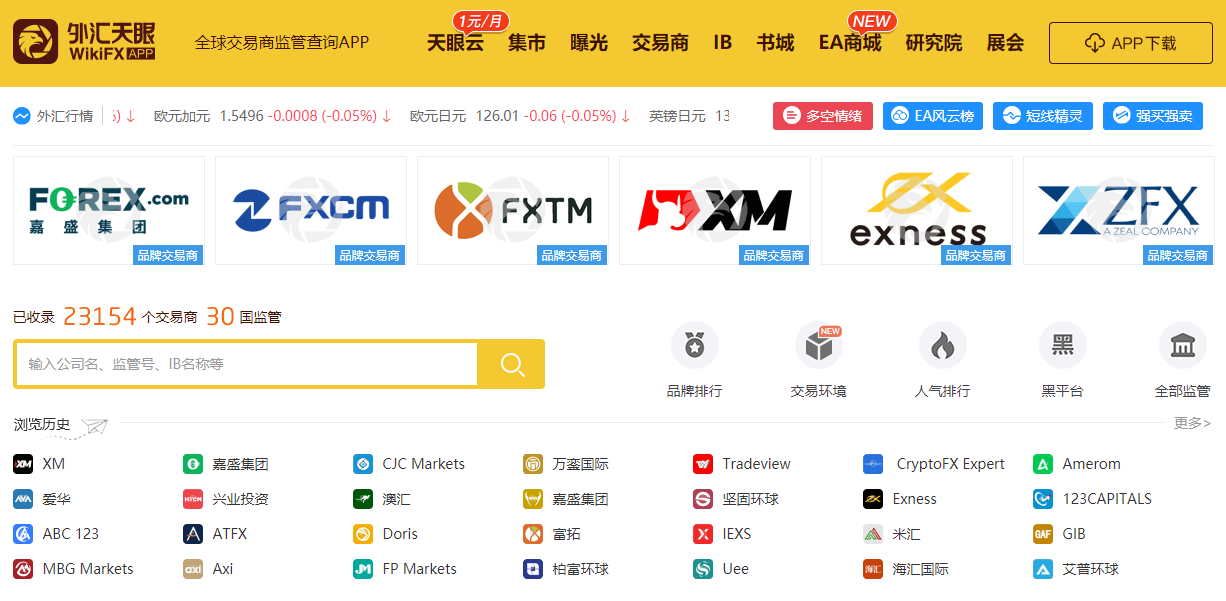This screenshot has width=1226, height=601.
Task: Click the 全球交易商监管查询APP tagline
Action: 282,43
